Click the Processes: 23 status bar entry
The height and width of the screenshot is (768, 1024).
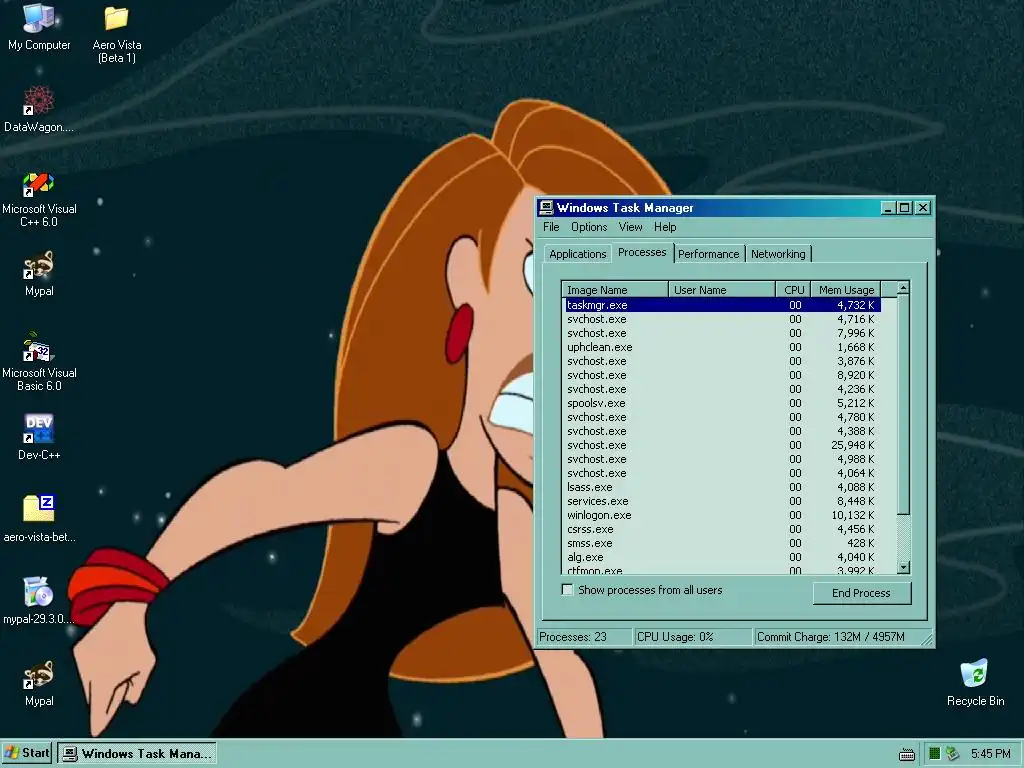[x=584, y=637]
